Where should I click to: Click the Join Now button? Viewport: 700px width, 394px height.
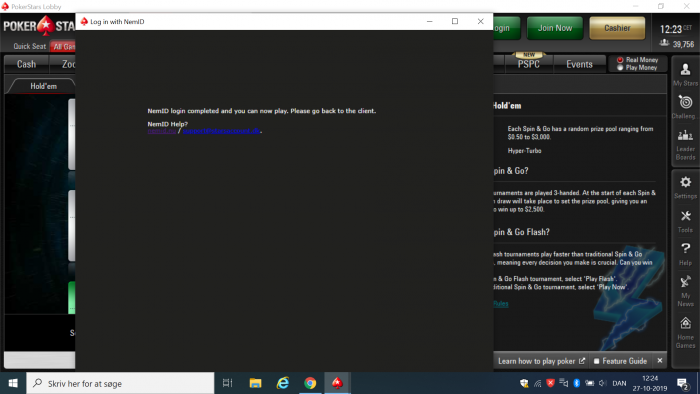[x=555, y=28]
